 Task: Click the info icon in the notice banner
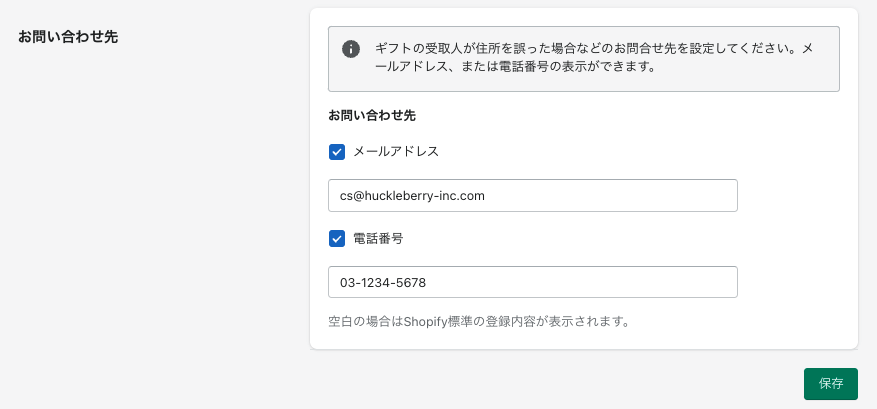click(351, 49)
